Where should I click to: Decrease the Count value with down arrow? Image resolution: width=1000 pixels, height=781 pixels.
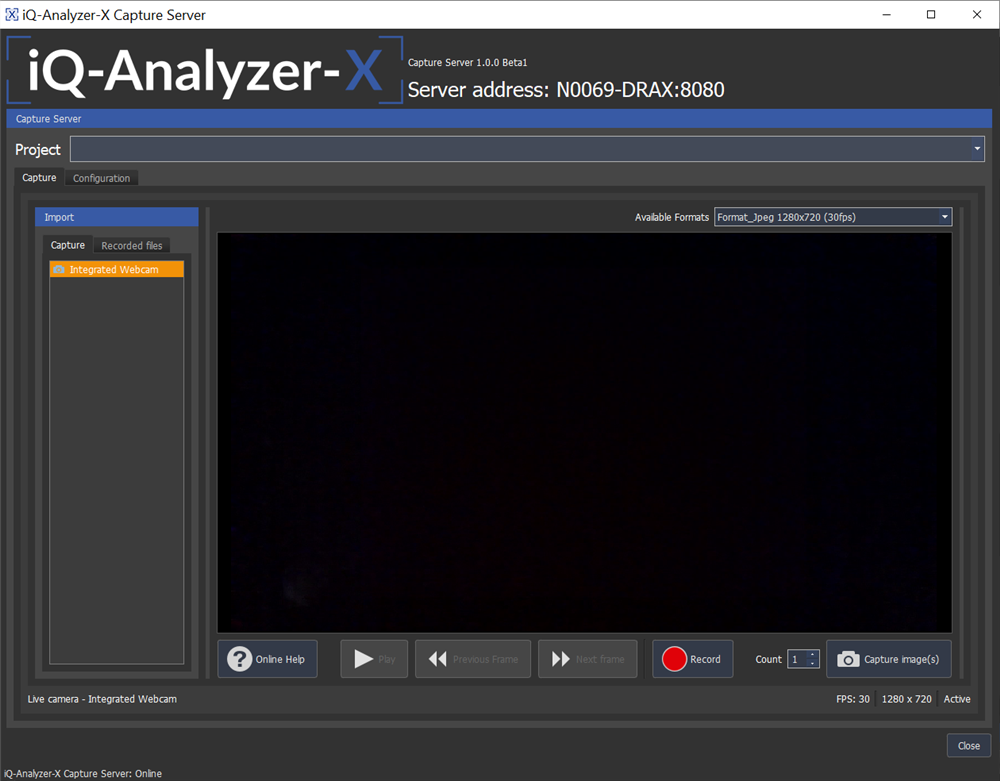[x=812, y=663]
